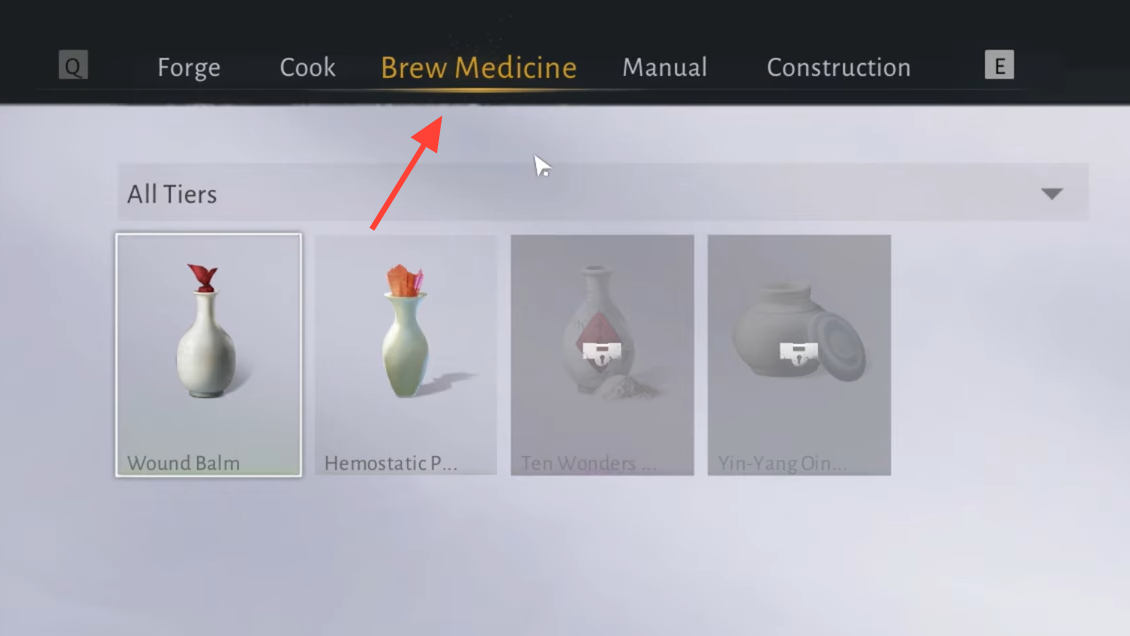Click the E key shortcut icon
Image resolution: width=1130 pixels, height=636 pixels.
tap(999, 66)
